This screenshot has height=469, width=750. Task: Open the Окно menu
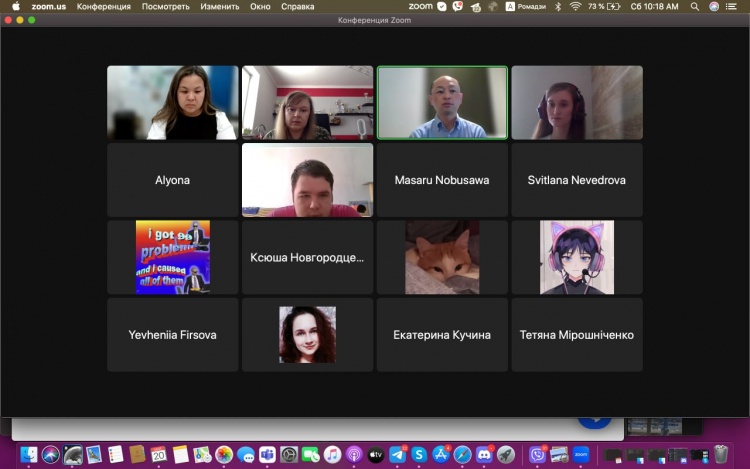click(260, 6)
